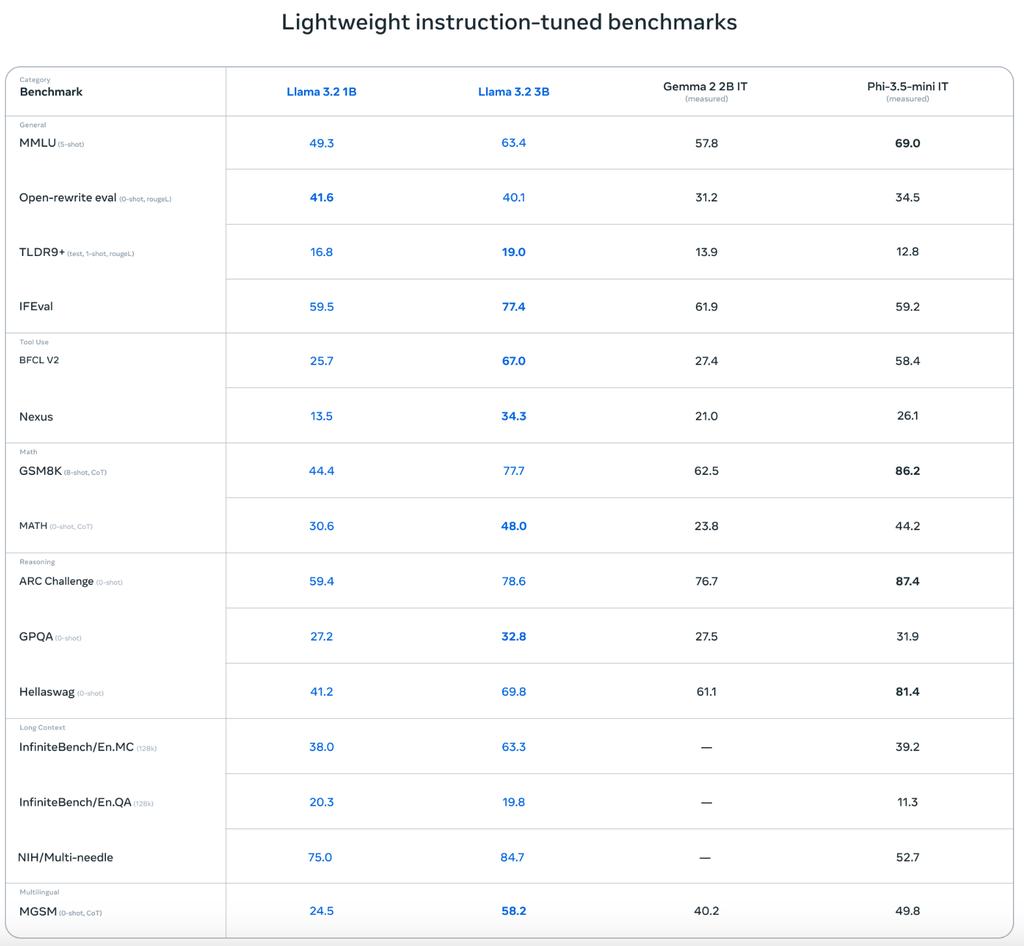
Task: Click the MMLU benchmark row label
Action: point(37,143)
